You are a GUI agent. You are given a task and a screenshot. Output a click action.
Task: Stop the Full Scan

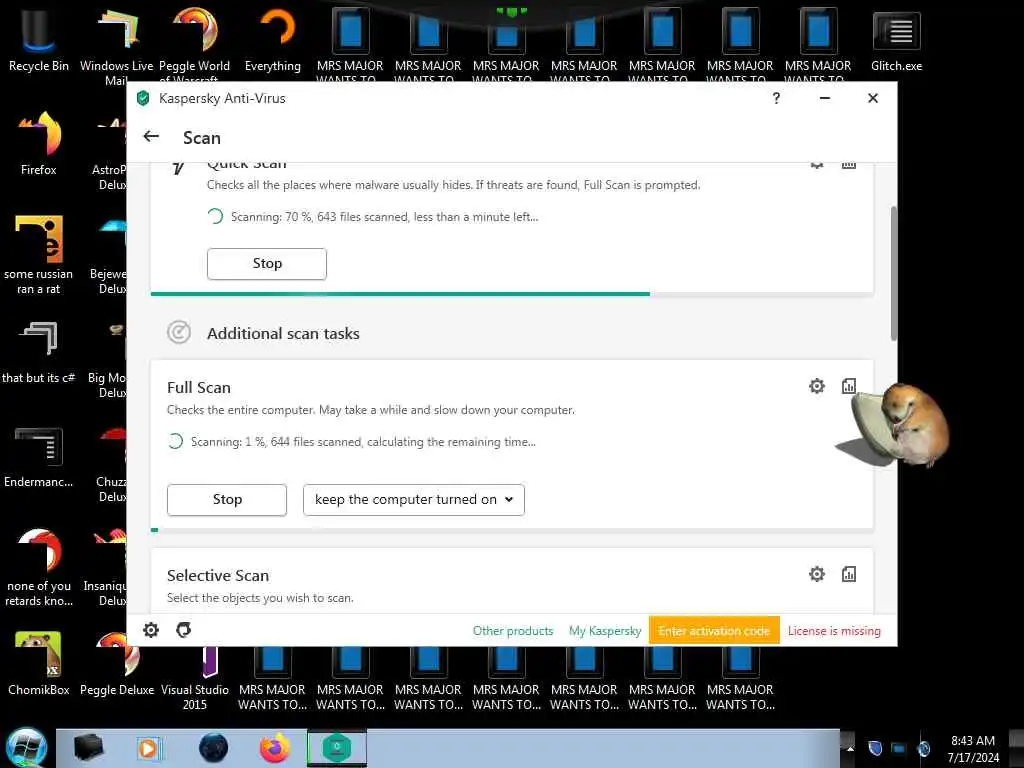click(227, 500)
